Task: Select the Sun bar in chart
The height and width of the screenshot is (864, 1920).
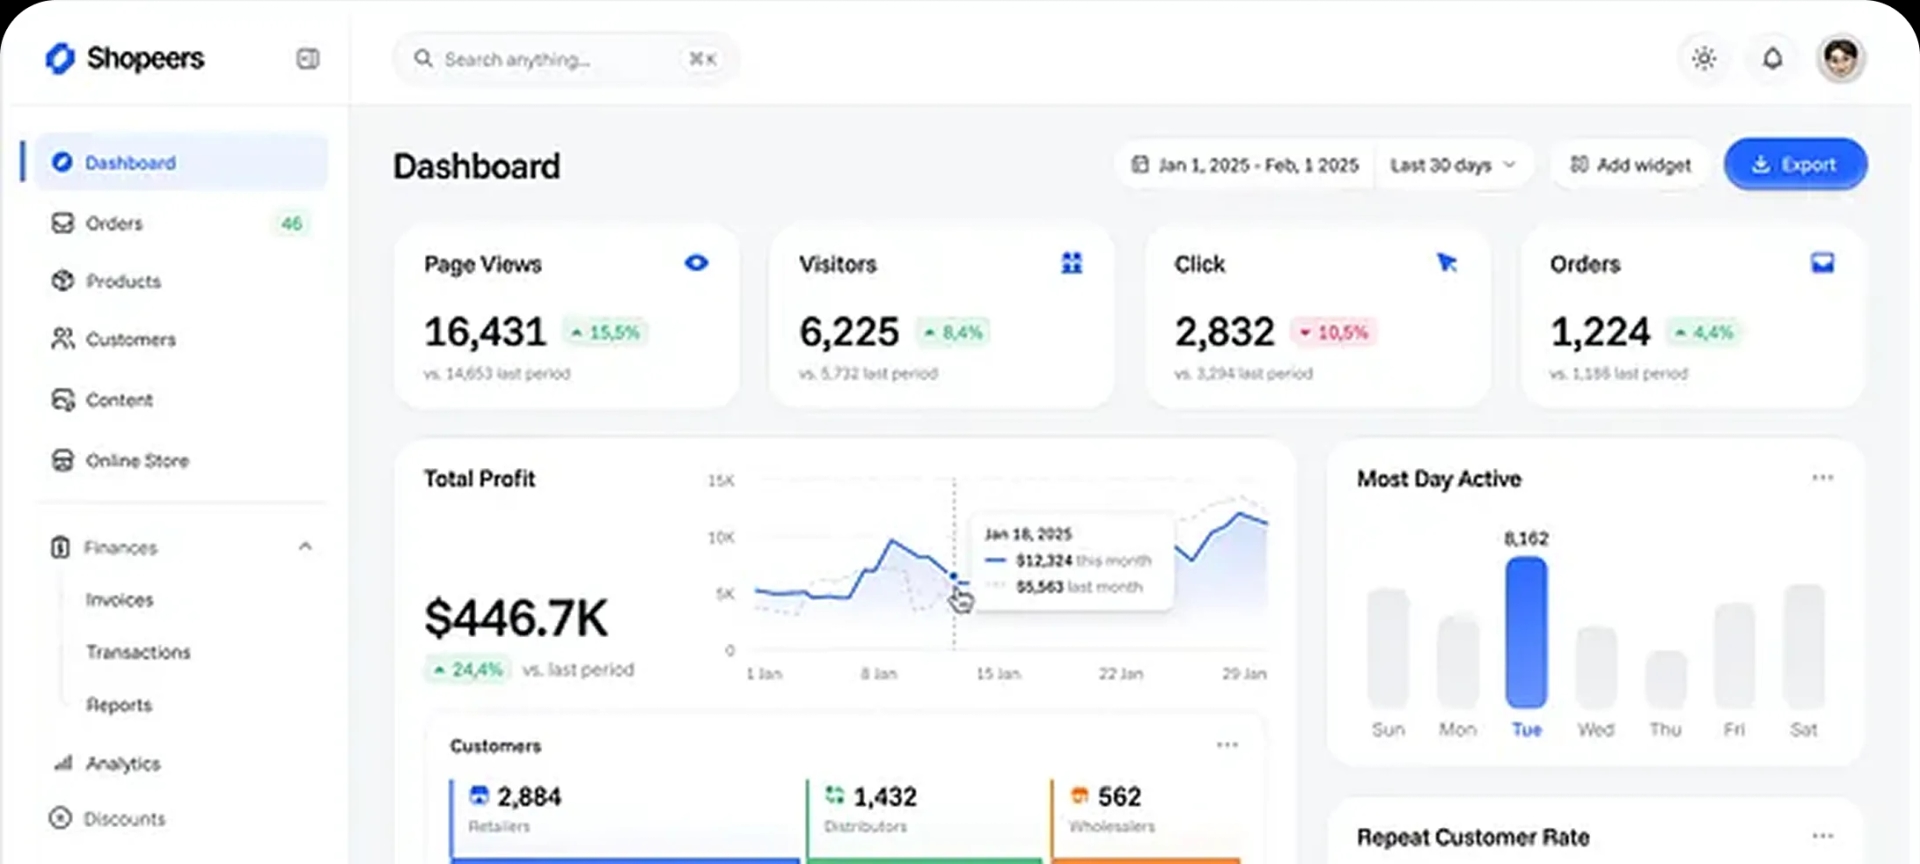Action: tap(1388, 648)
